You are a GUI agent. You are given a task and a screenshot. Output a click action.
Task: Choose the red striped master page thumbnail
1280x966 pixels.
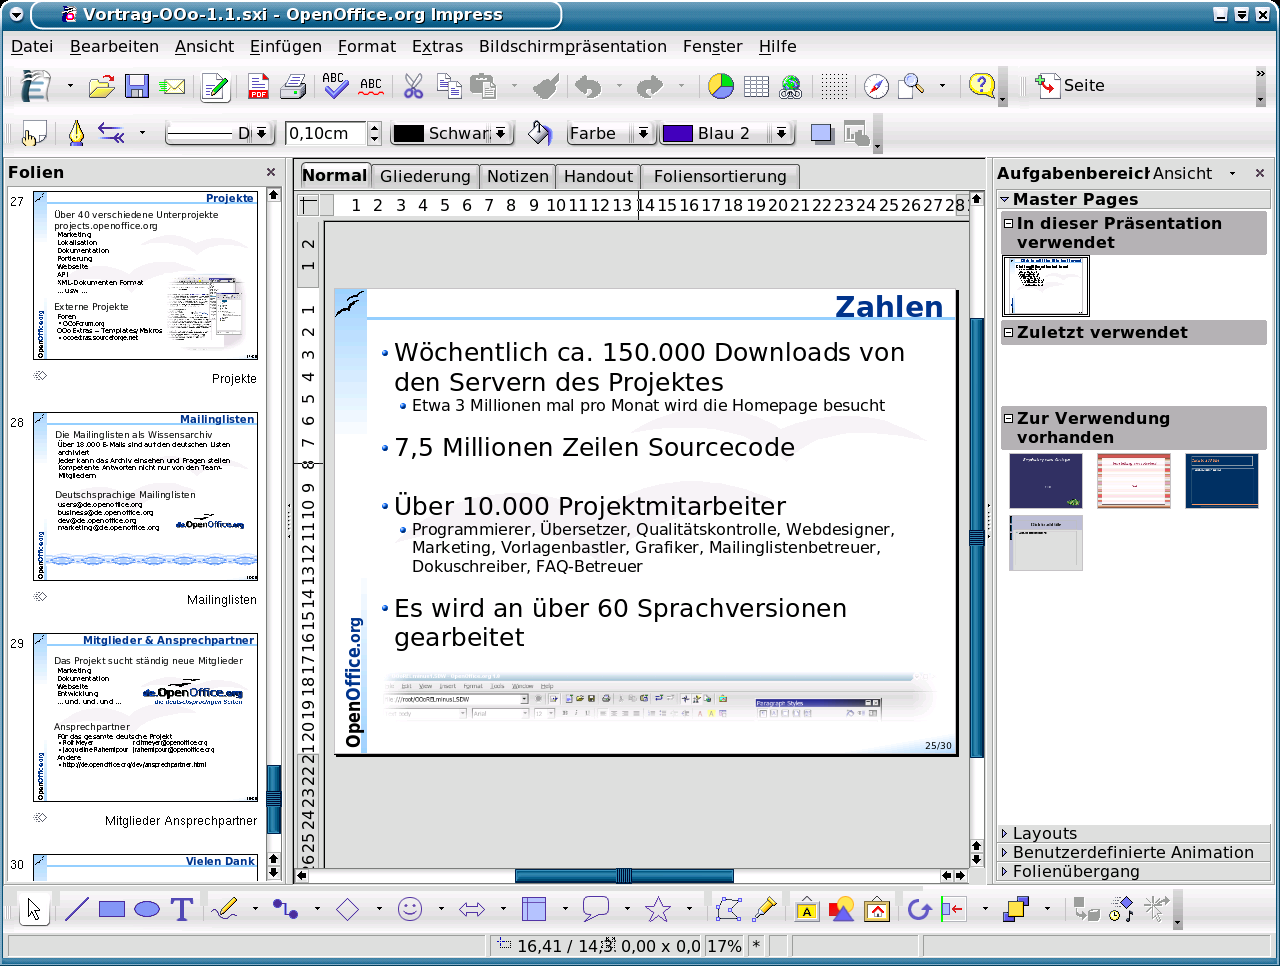1133,481
